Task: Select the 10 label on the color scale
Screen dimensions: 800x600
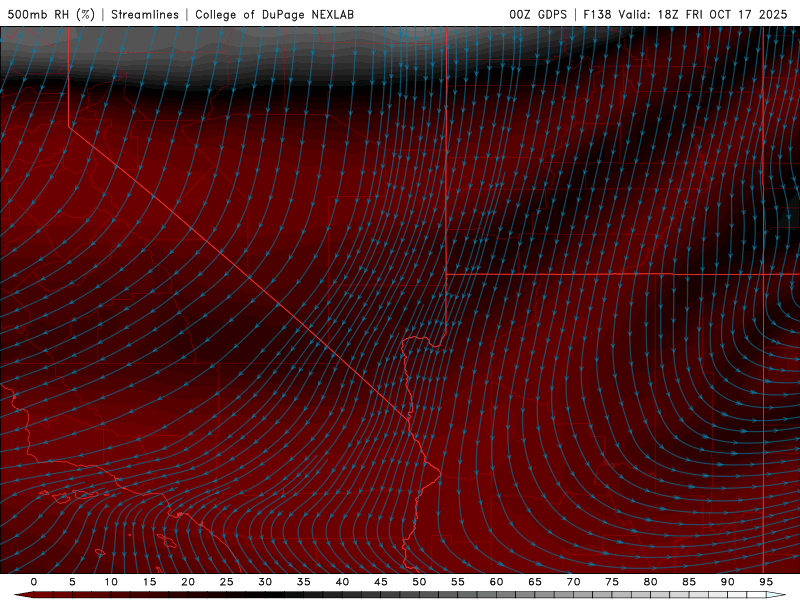Action: (111, 582)
